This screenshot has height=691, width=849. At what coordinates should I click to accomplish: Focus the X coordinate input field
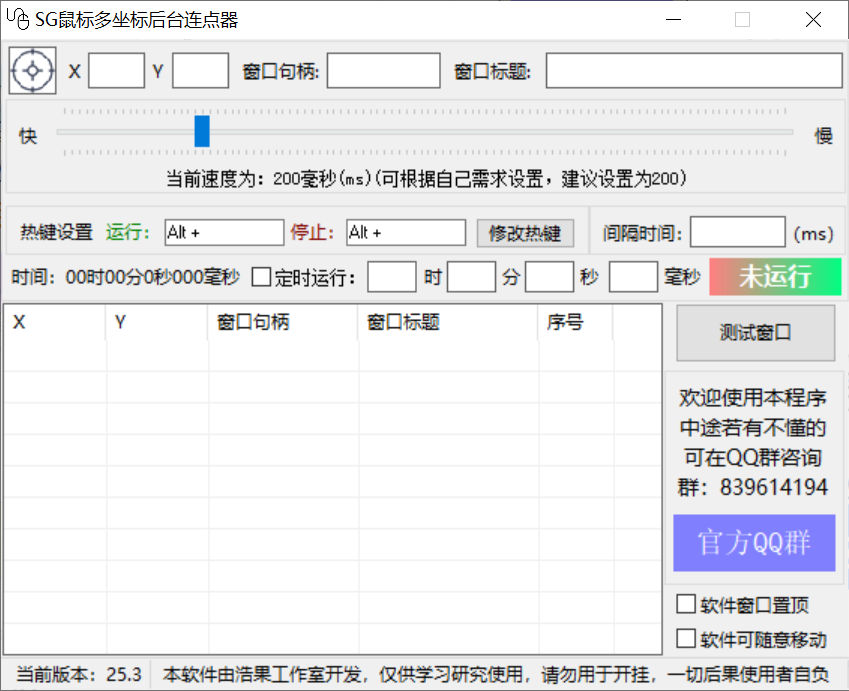(116, 71)
